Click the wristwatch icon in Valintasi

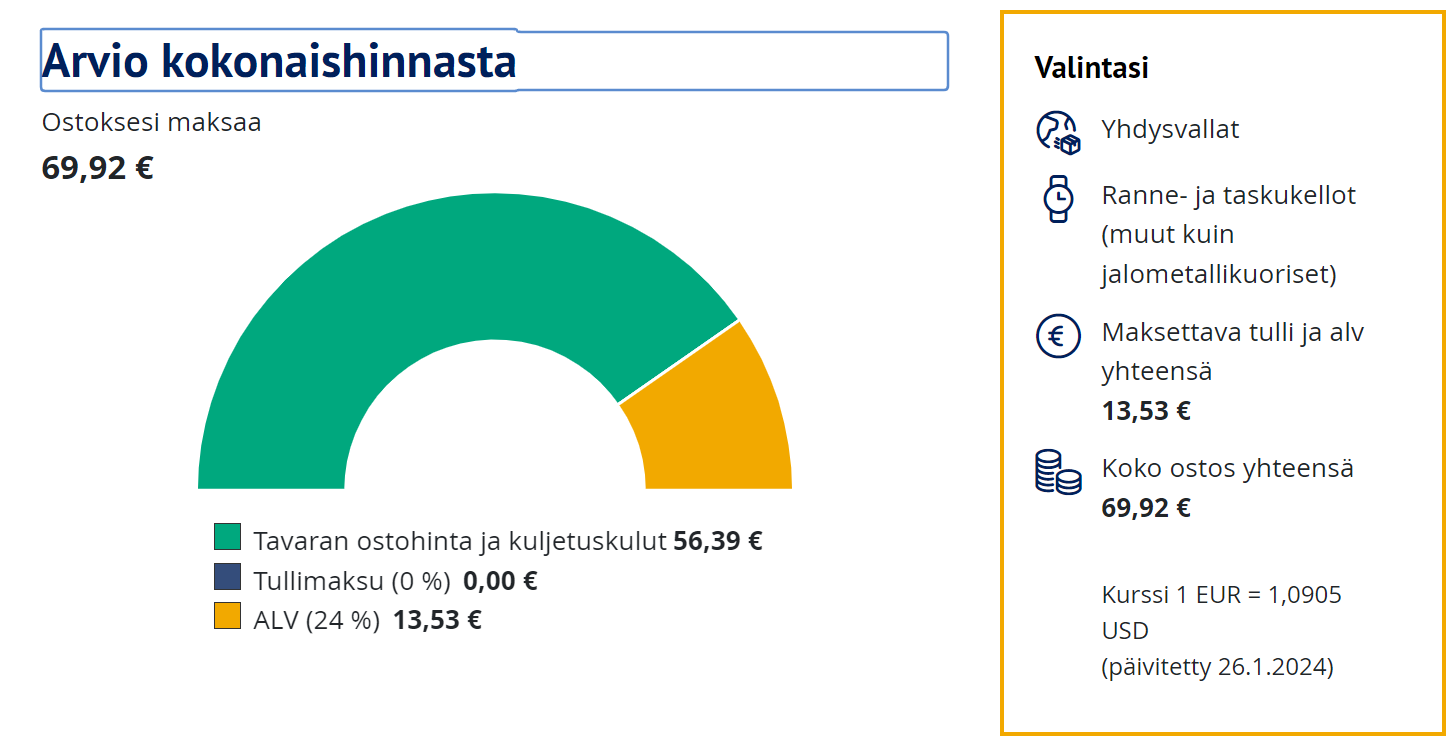(1057, 198)
